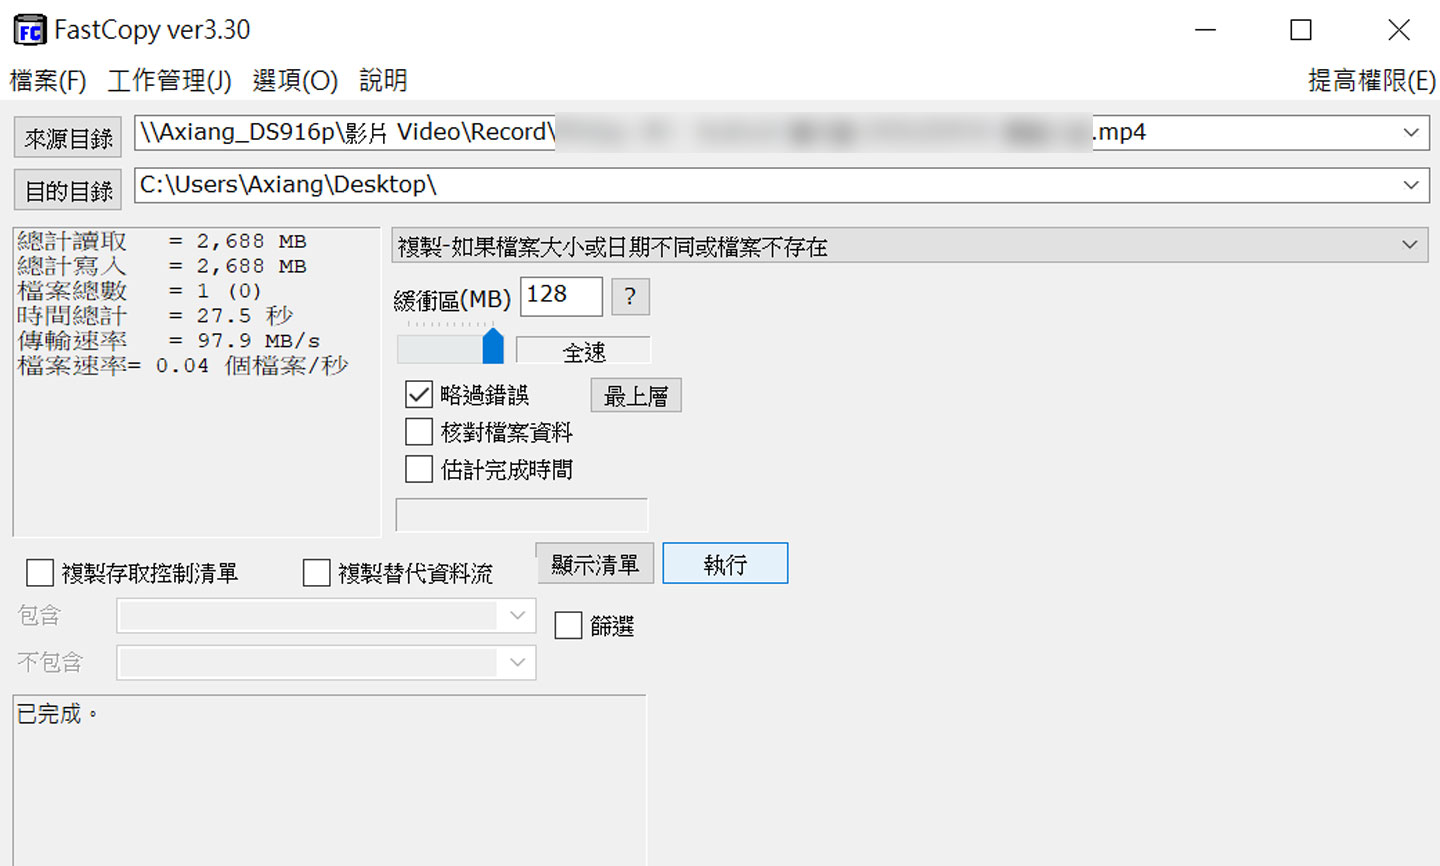Check the 複製存取控制清單 ACL copy option
Image resolution: width=1440 pixels, height=866 pixels.
[40, 572]
